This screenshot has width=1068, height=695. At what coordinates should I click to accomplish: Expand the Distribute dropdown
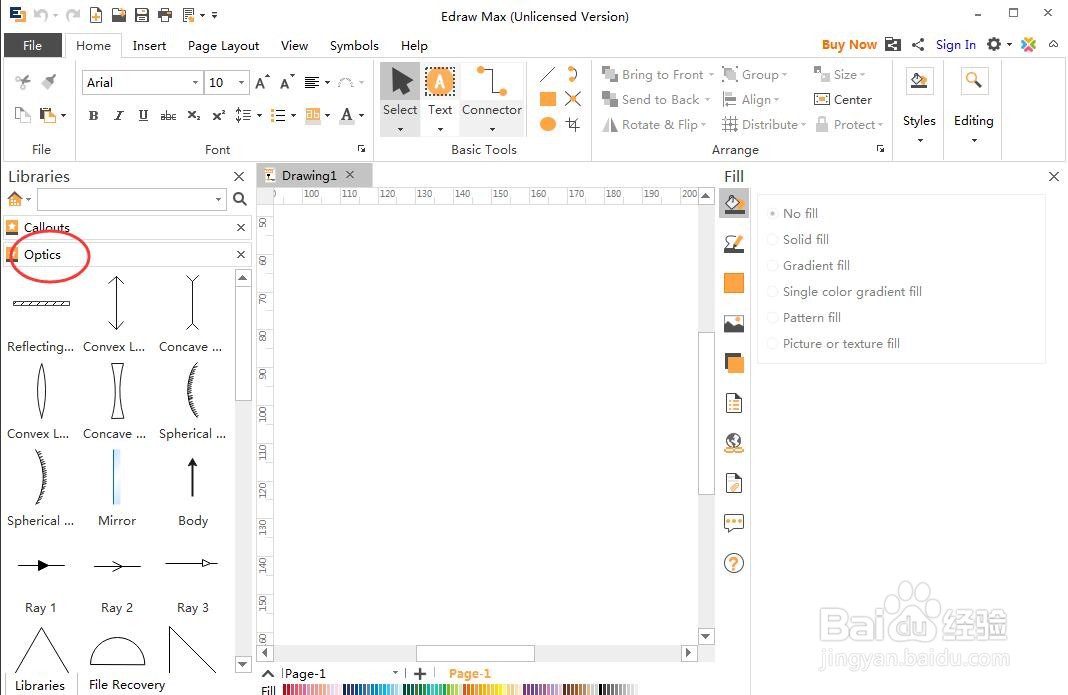click(x=803, y=125)
